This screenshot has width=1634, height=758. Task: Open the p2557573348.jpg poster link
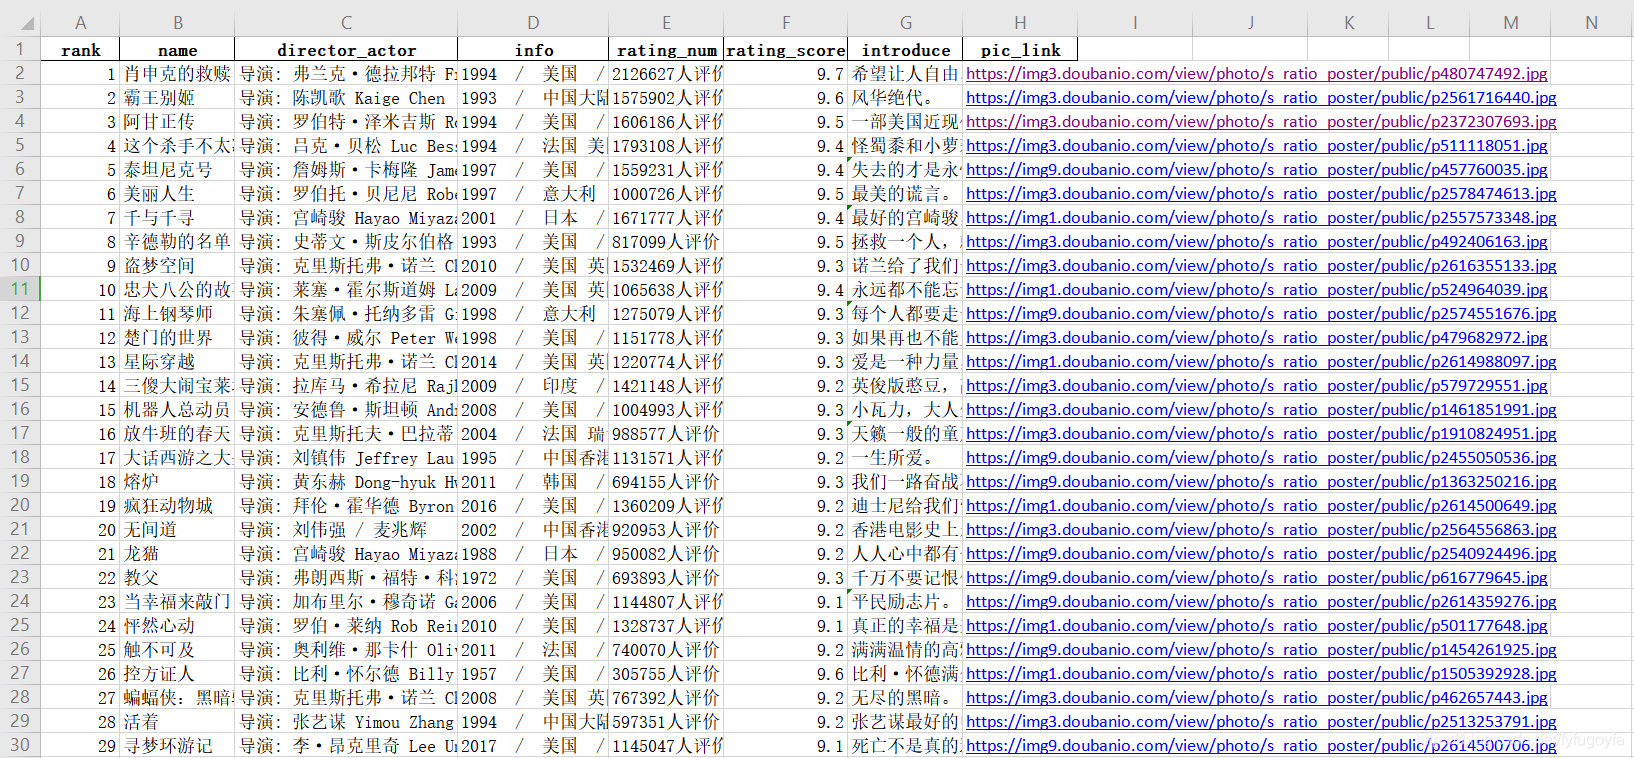point(1261,218)
